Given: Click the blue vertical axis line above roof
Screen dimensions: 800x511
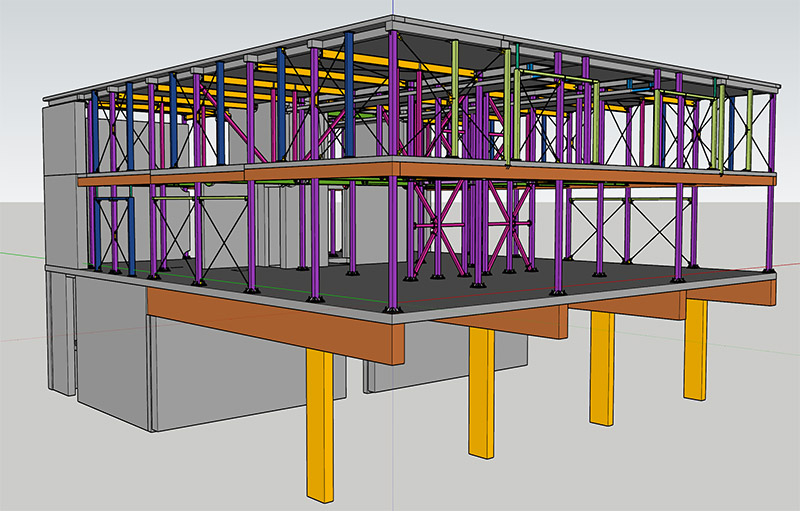Looking at the screenshot, I should [393, 10].
